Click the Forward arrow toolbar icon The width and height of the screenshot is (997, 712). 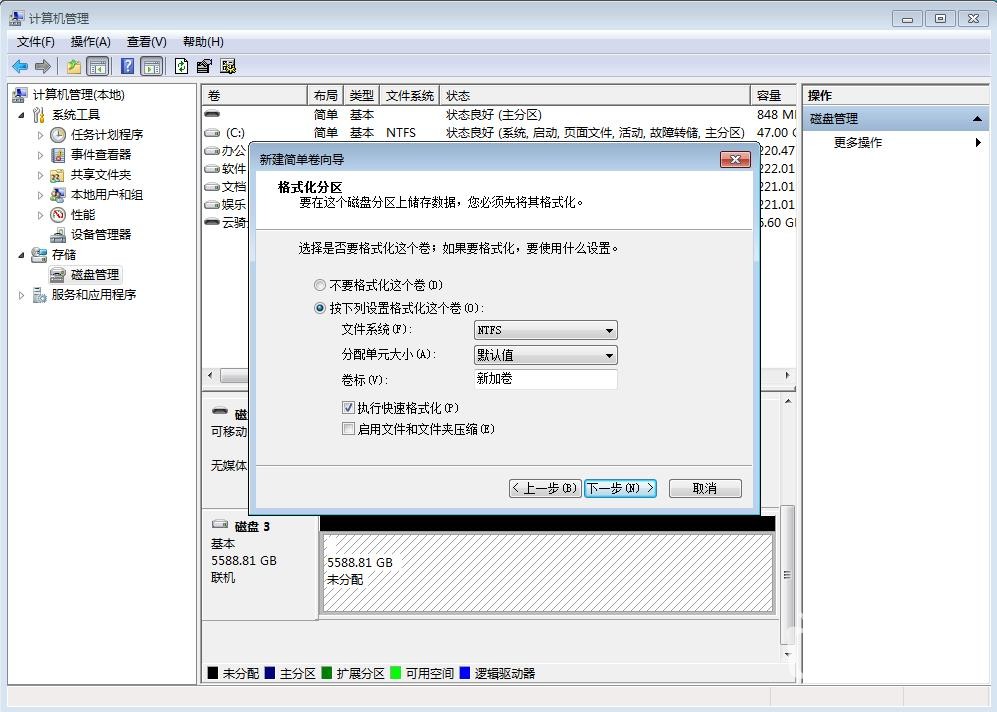[43, 66]
